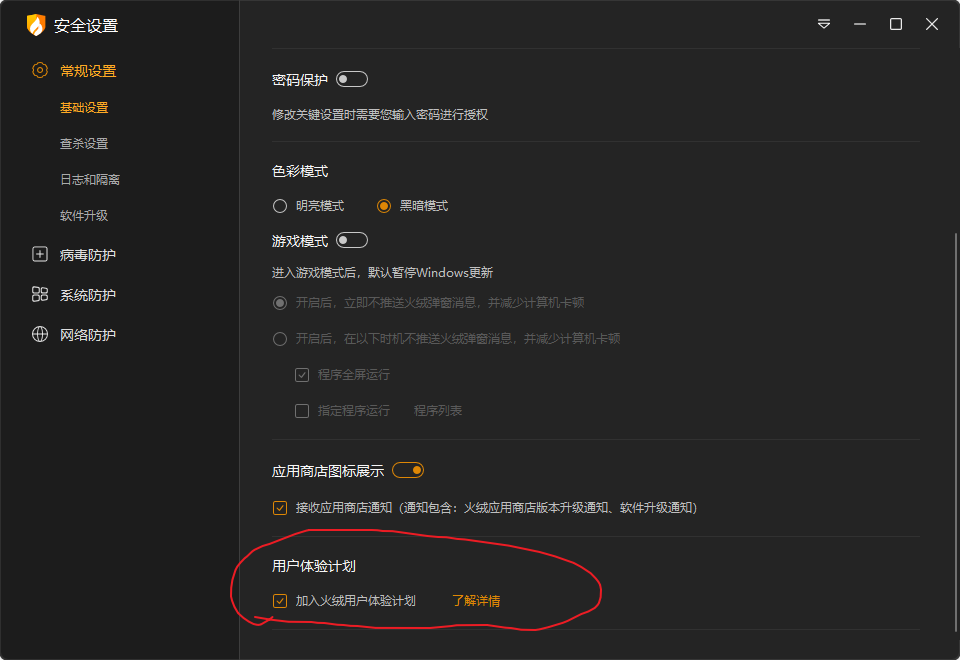Turn on the 游戏模式 toggle
Image resolution: width=960 pixels, height=660 pixels.
352,240
